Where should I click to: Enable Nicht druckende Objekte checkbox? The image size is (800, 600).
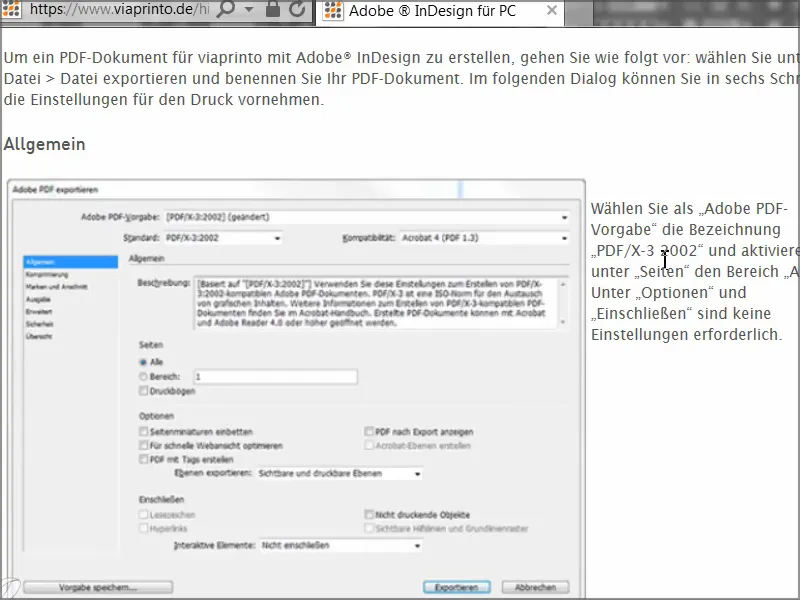point(369,514)
